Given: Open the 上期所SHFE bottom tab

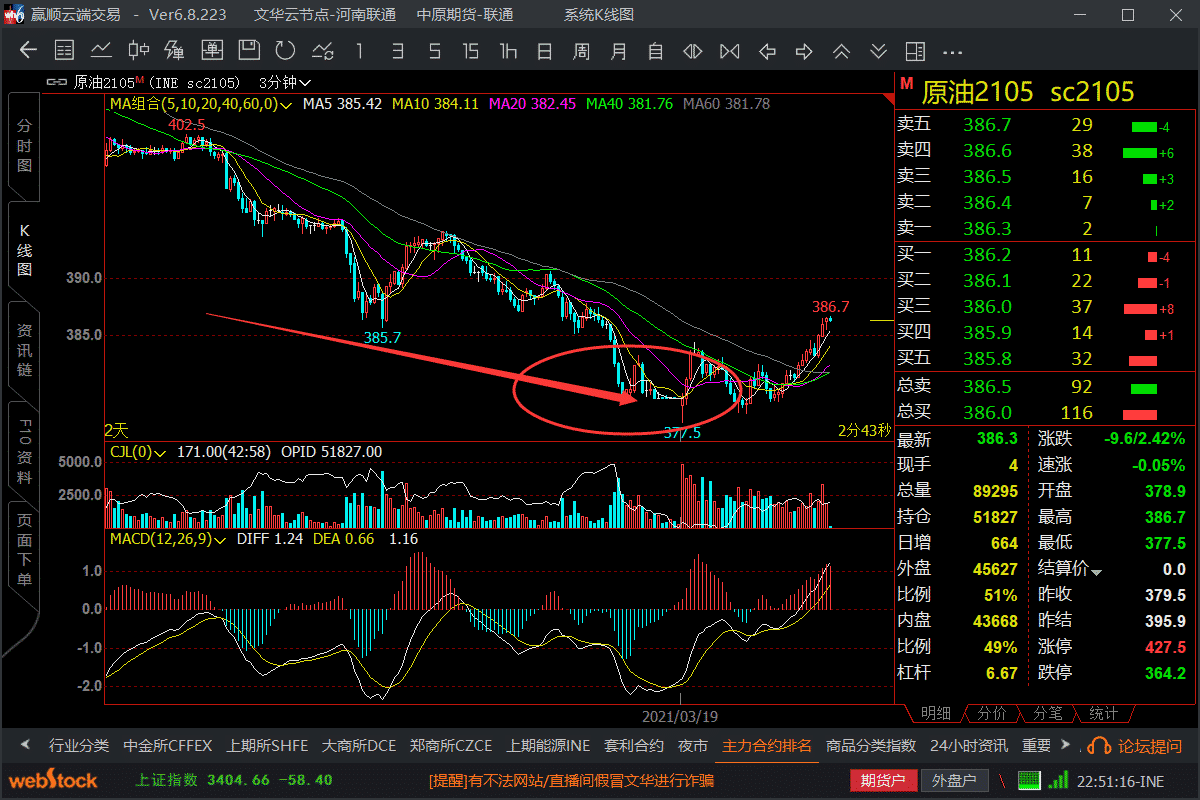Looking at the screenshot, I should tap(267, 746).
